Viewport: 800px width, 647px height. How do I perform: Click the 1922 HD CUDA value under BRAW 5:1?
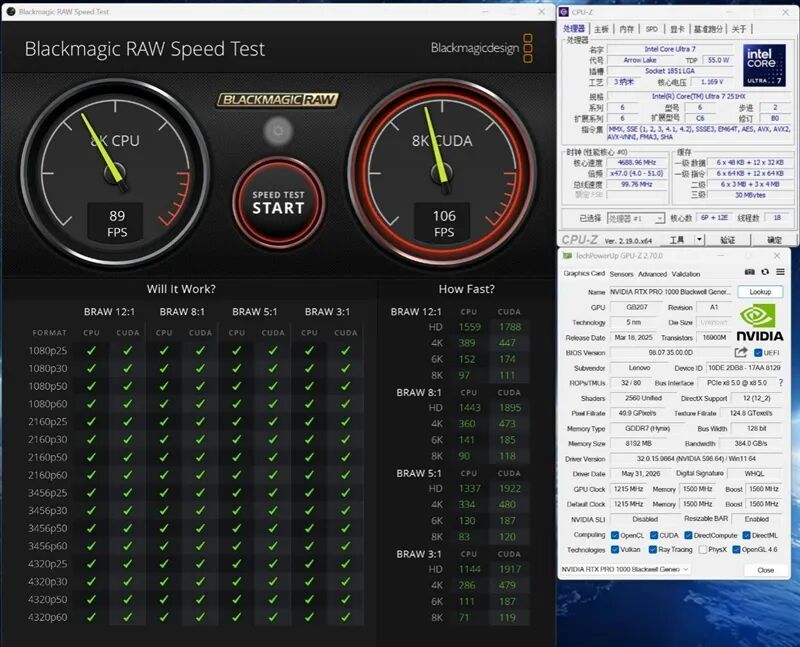(x=510, y=488)
